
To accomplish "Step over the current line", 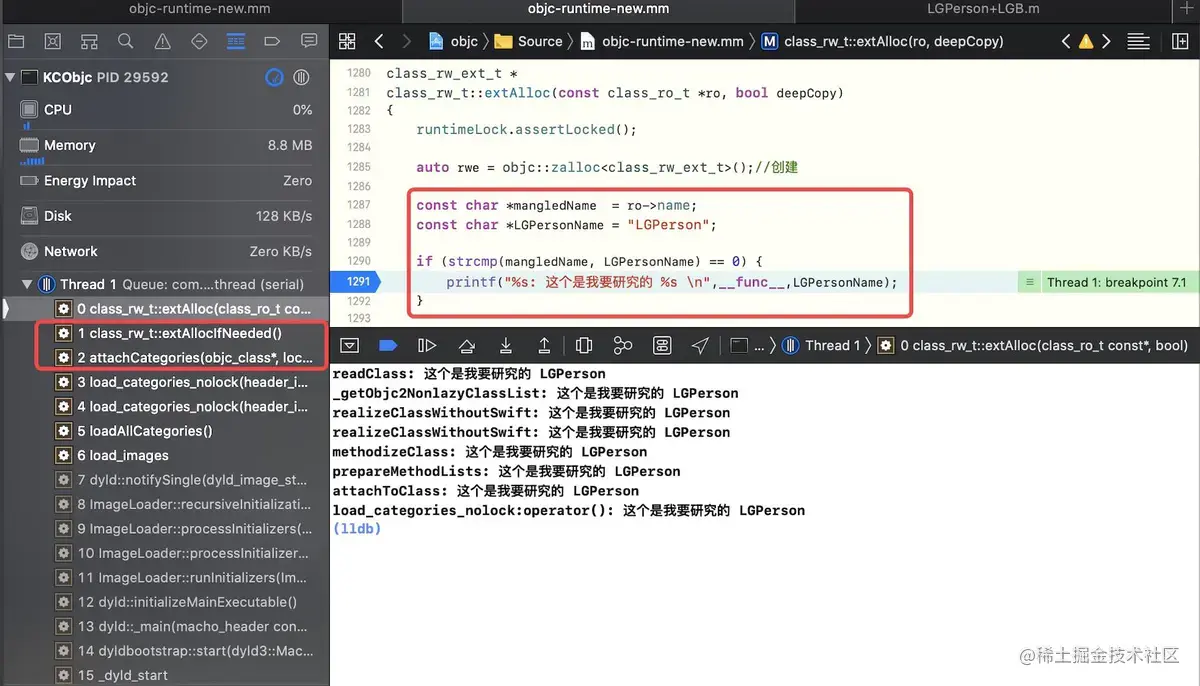I will (466, 345).
